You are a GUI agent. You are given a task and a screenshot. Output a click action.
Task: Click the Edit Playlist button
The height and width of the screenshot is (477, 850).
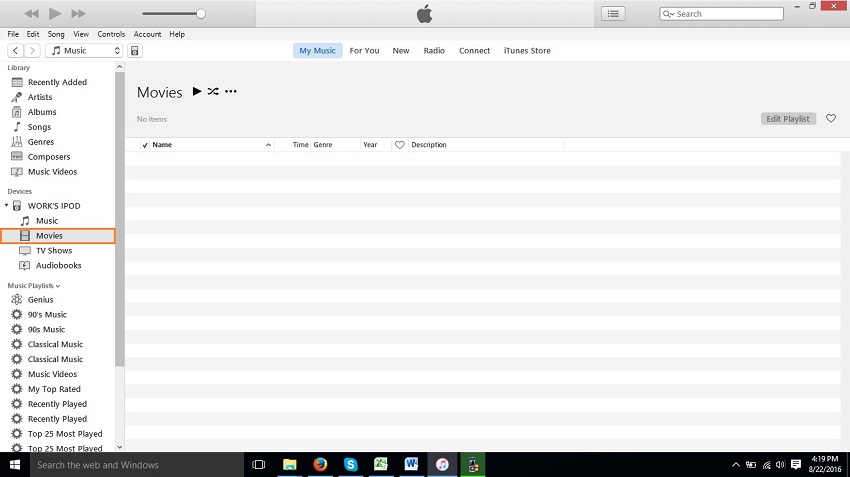click(x=787, y=119)
